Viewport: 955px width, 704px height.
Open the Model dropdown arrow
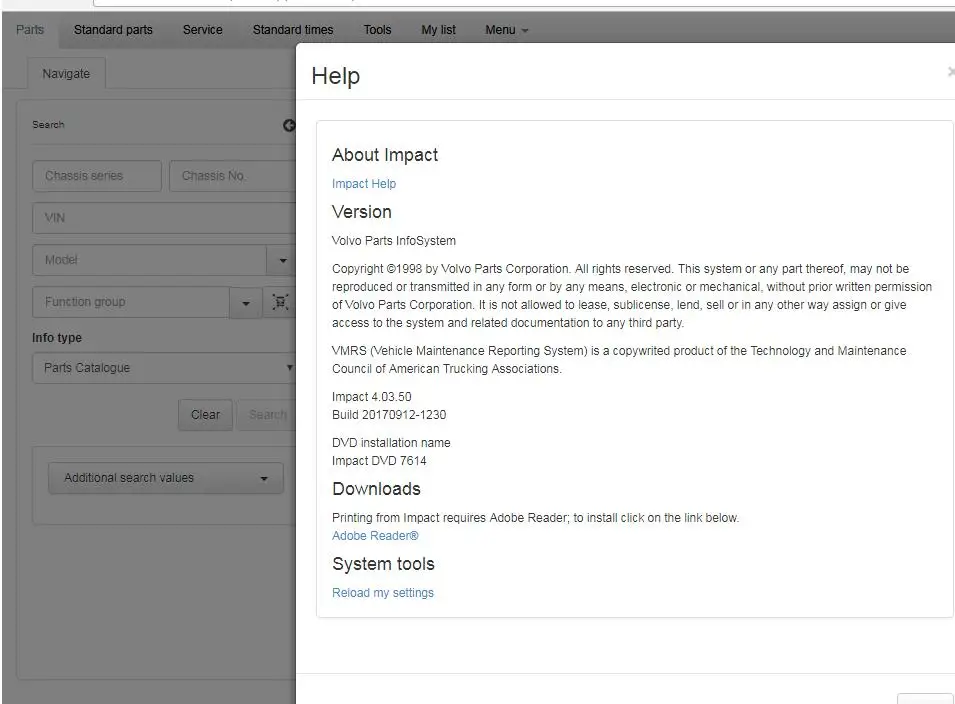coord(282,260)
